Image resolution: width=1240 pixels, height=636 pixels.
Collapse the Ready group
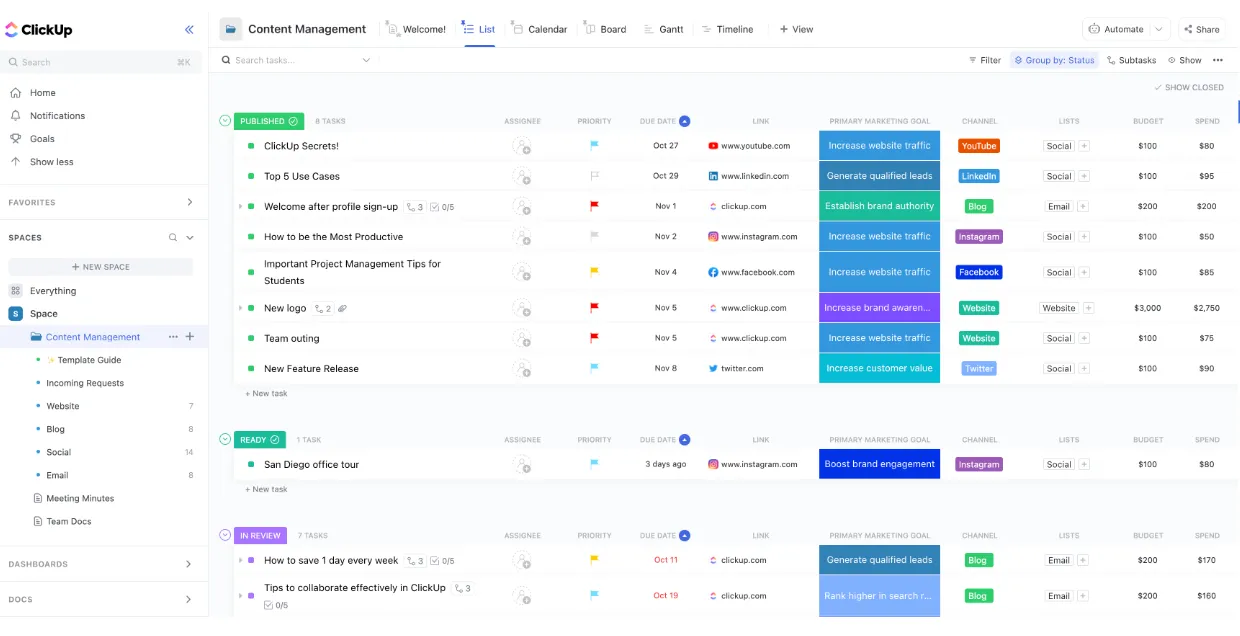tap(225, 439)
